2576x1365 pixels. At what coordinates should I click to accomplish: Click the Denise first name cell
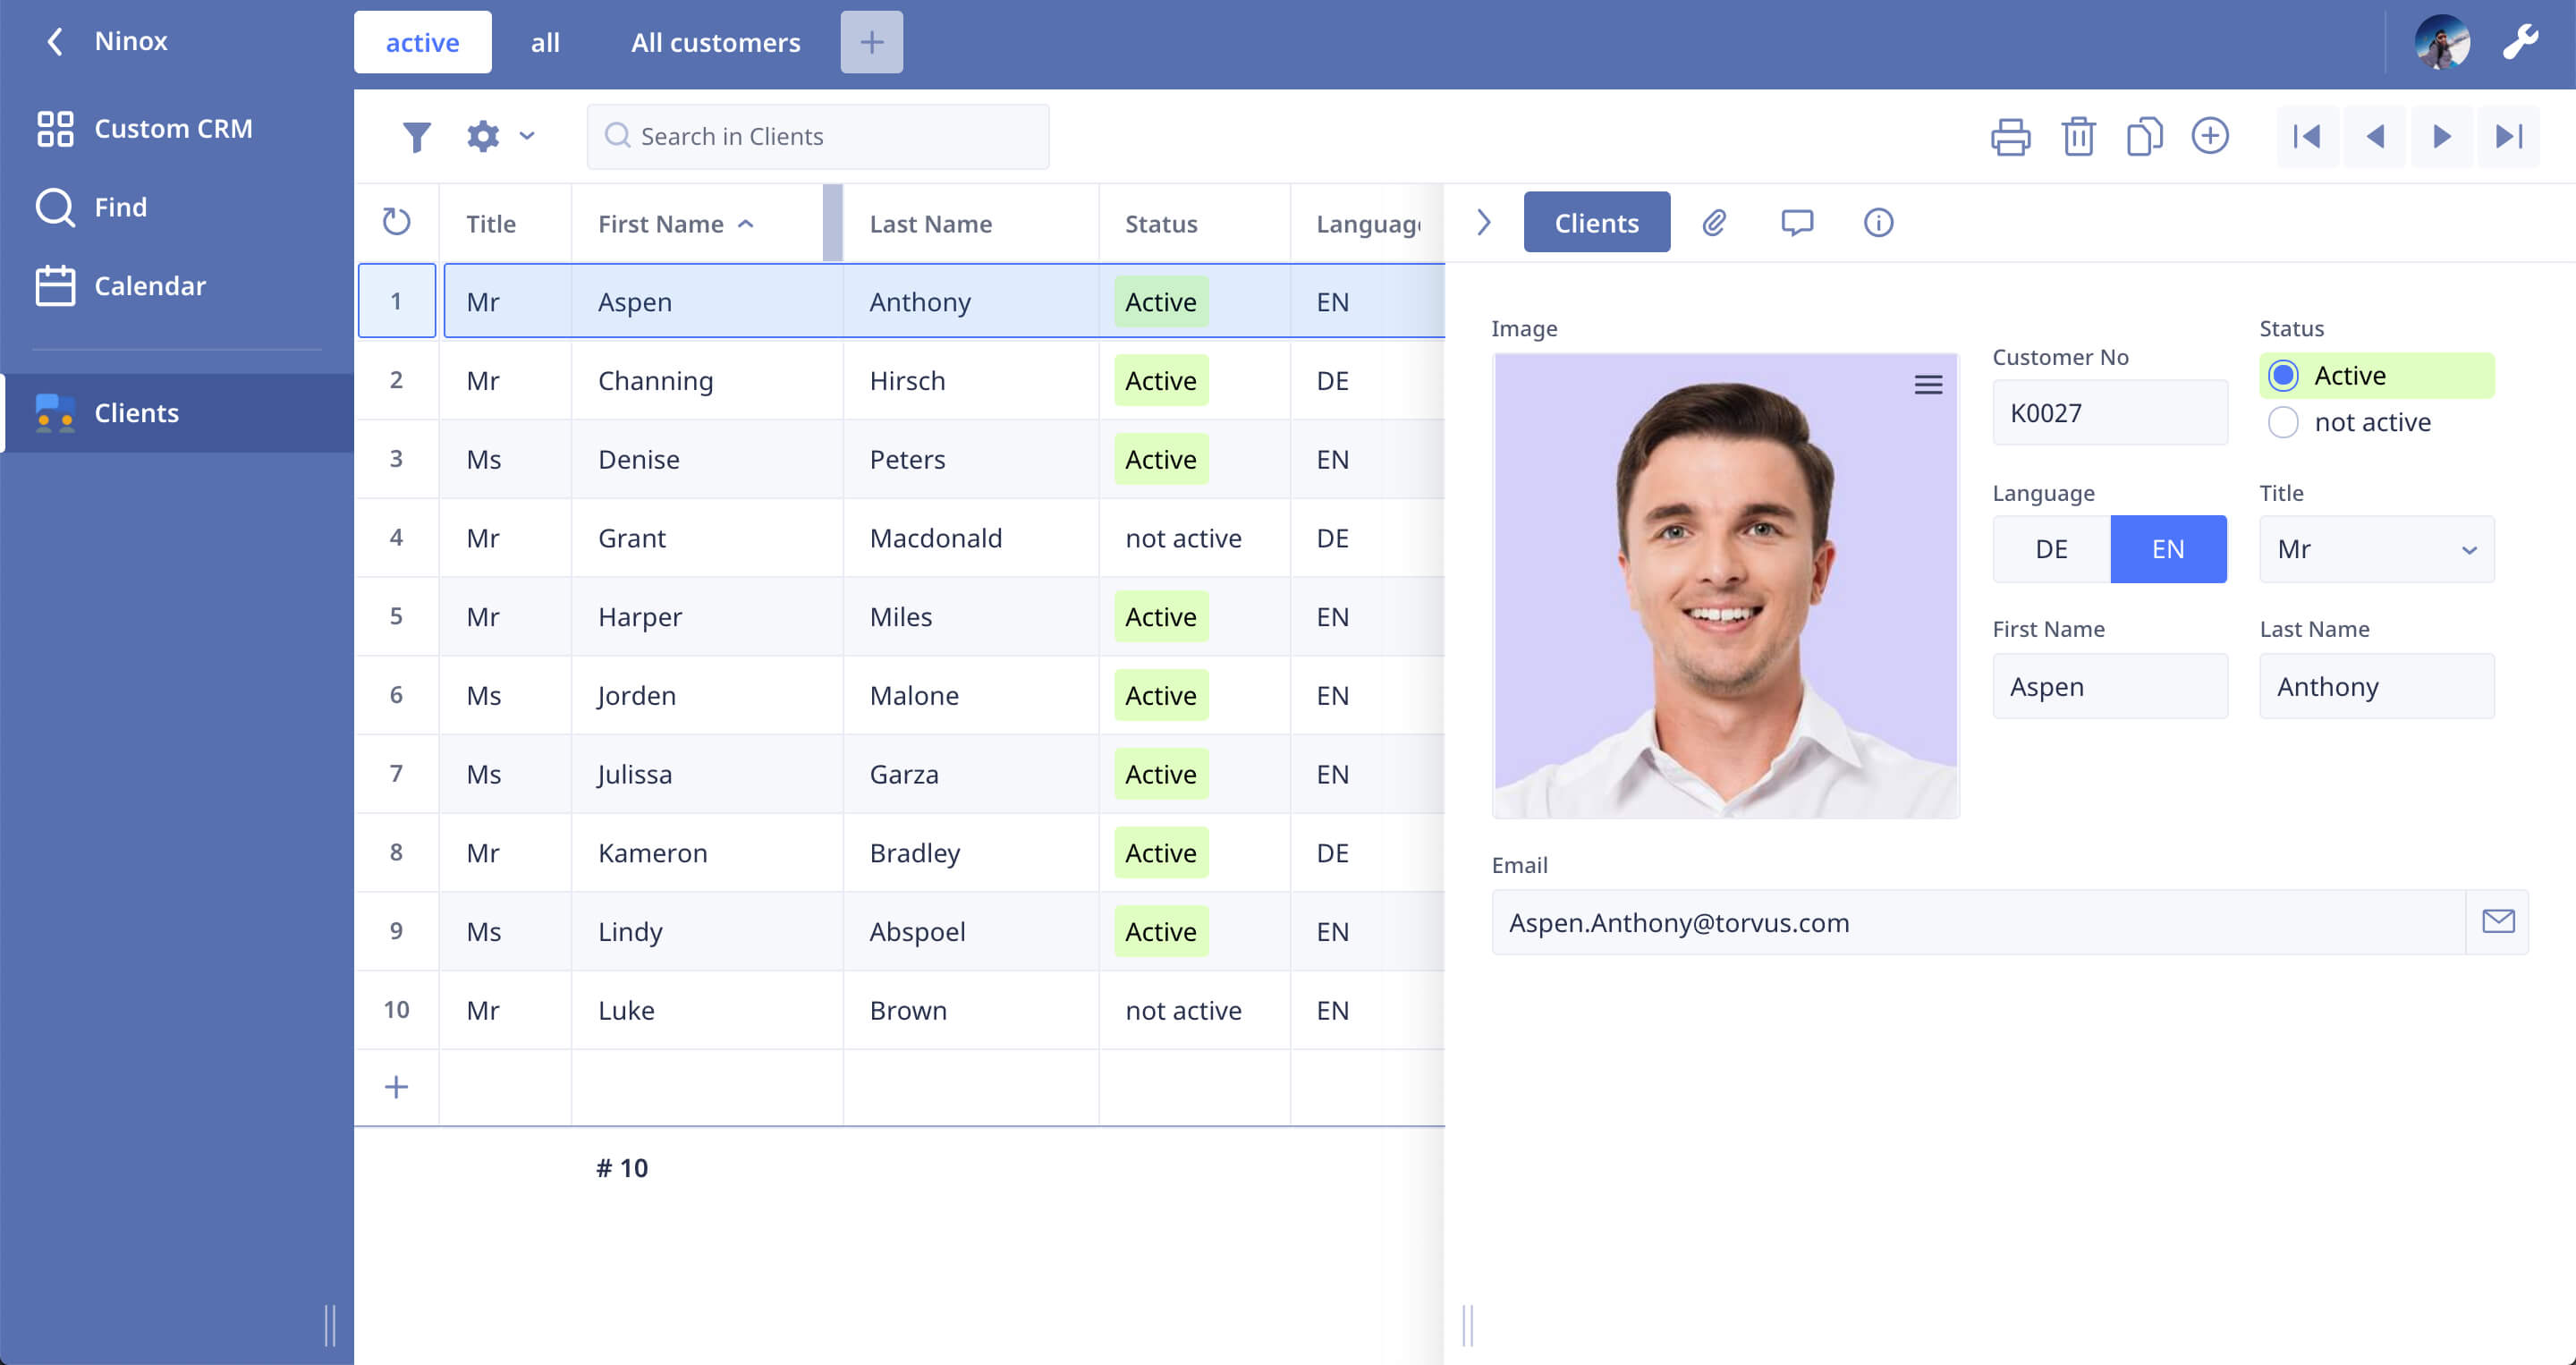(707, 459)
